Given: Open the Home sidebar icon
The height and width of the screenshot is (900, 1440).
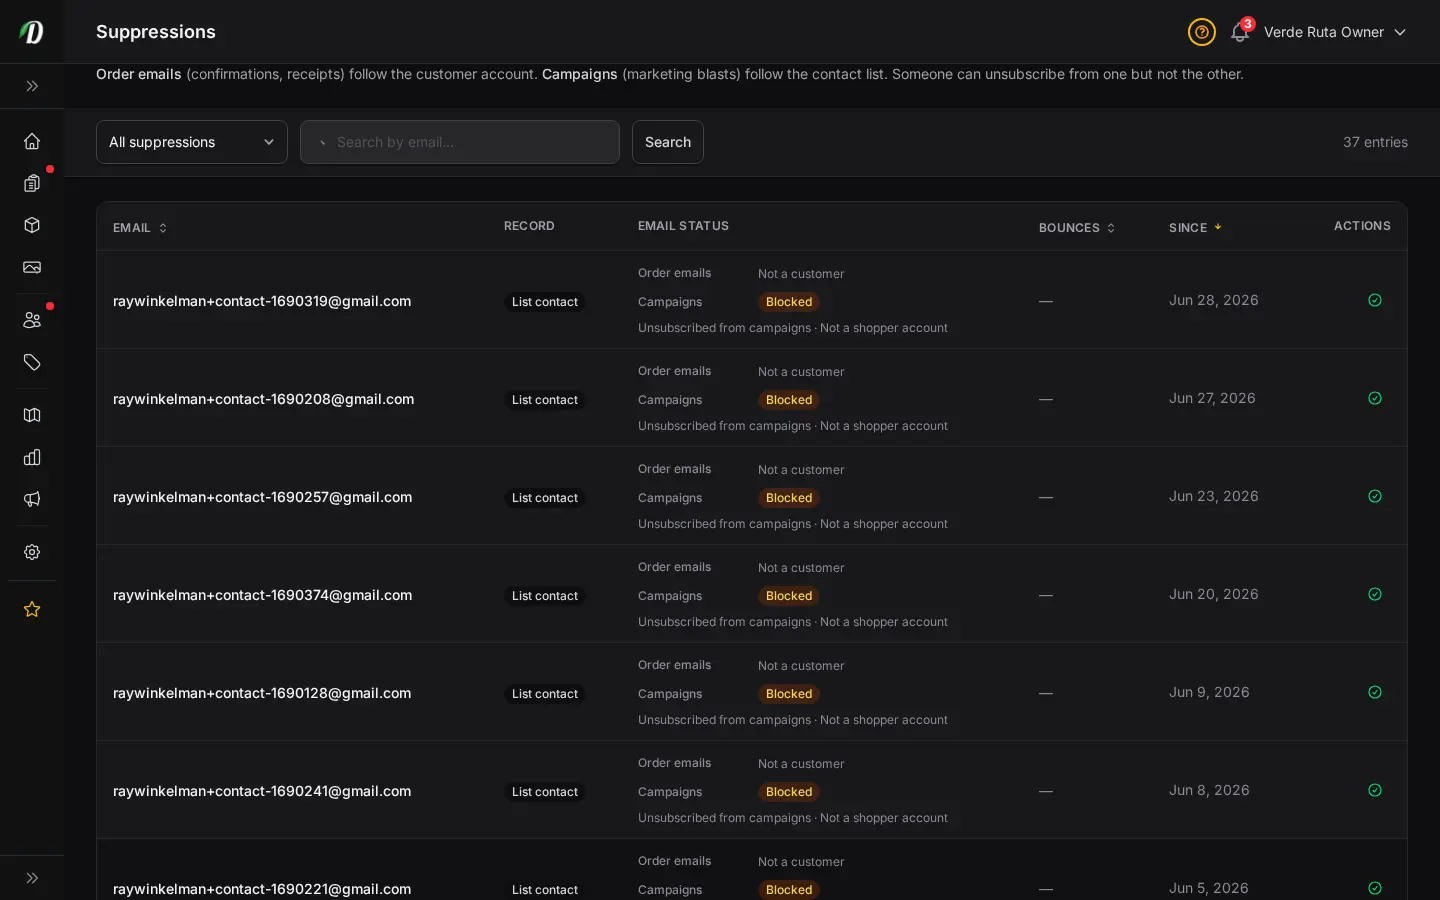Looking at the screenshot, I should (32, 141).
